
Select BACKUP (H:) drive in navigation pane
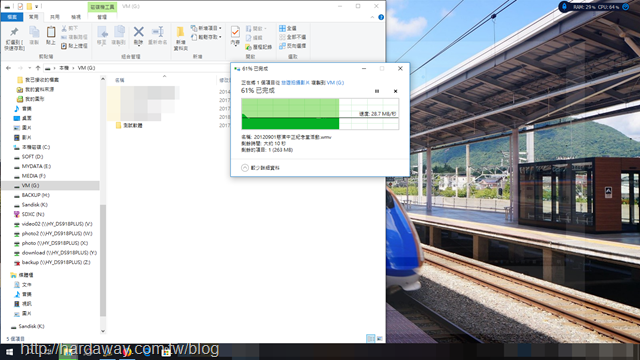pos(36,195)
